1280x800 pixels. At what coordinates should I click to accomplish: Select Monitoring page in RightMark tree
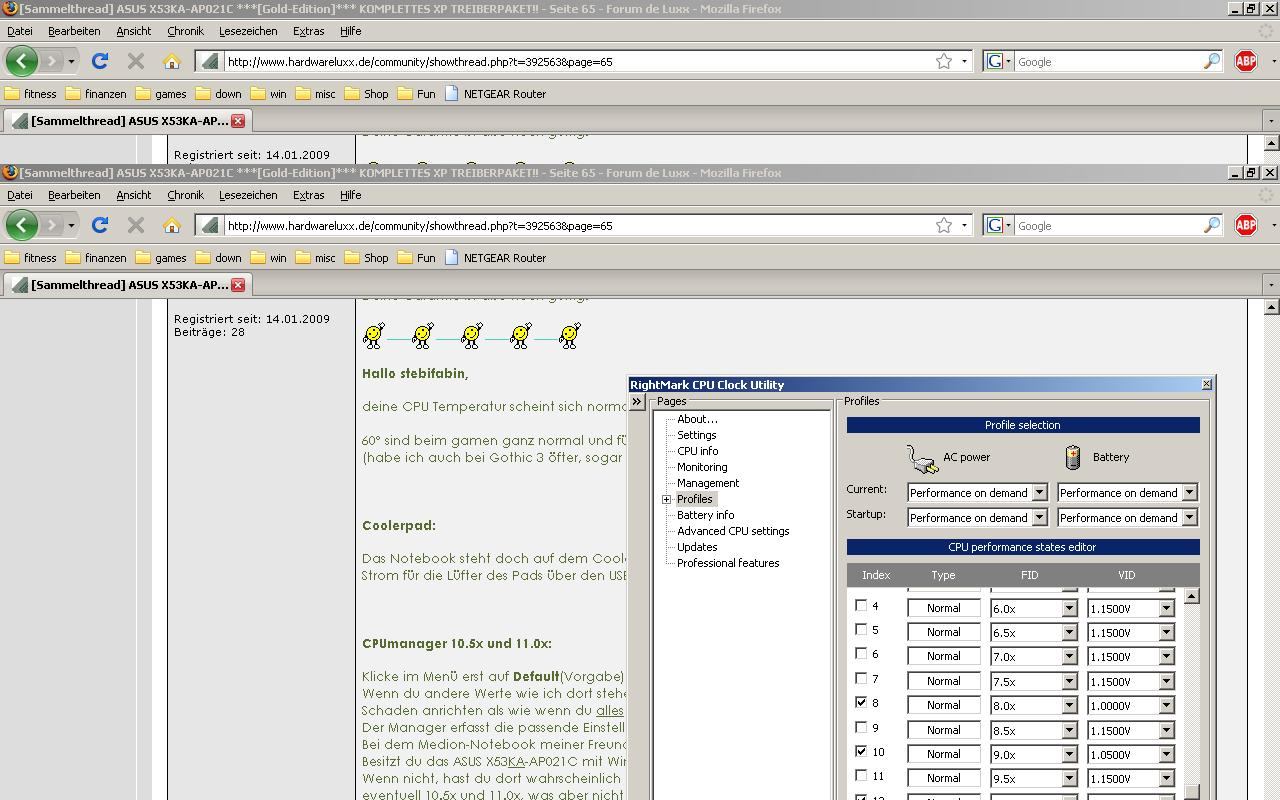702,467
